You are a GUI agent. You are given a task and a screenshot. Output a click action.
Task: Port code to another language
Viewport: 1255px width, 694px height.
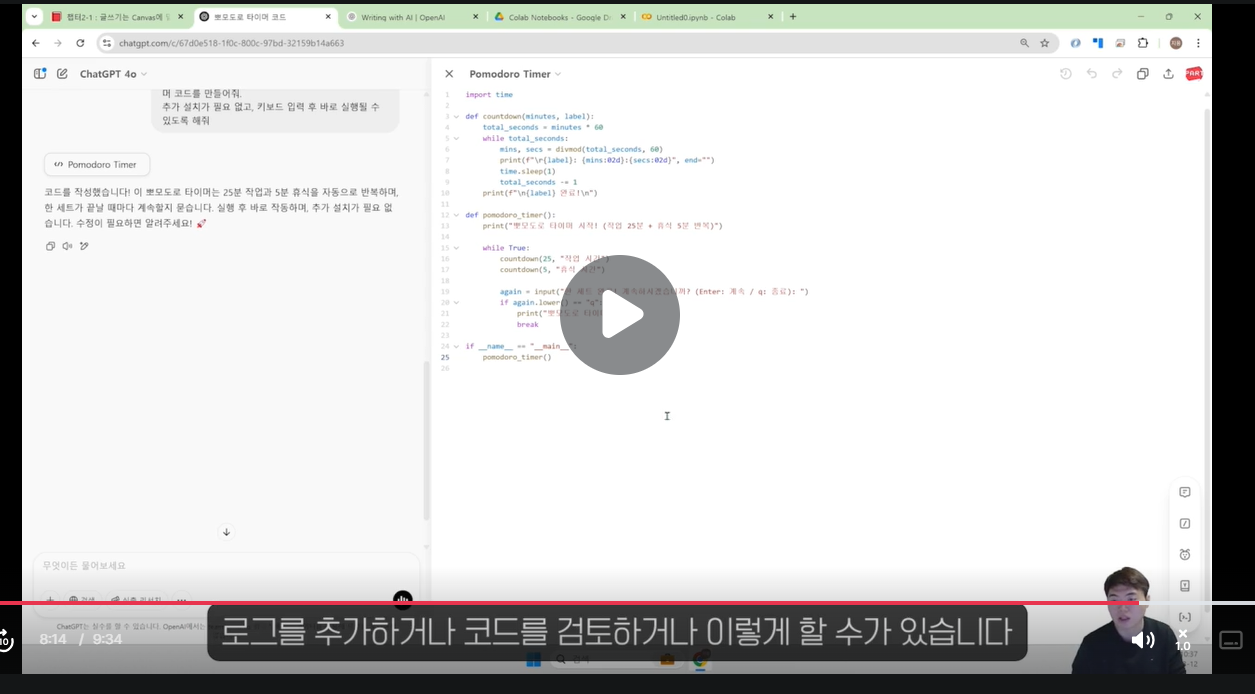coord(1185,585)
